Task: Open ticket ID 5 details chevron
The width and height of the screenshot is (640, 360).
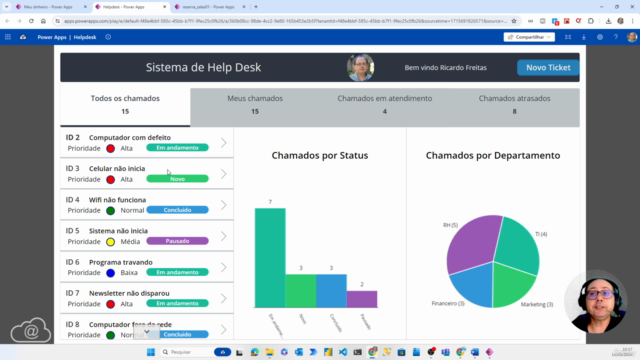Action: pos(224,236)
